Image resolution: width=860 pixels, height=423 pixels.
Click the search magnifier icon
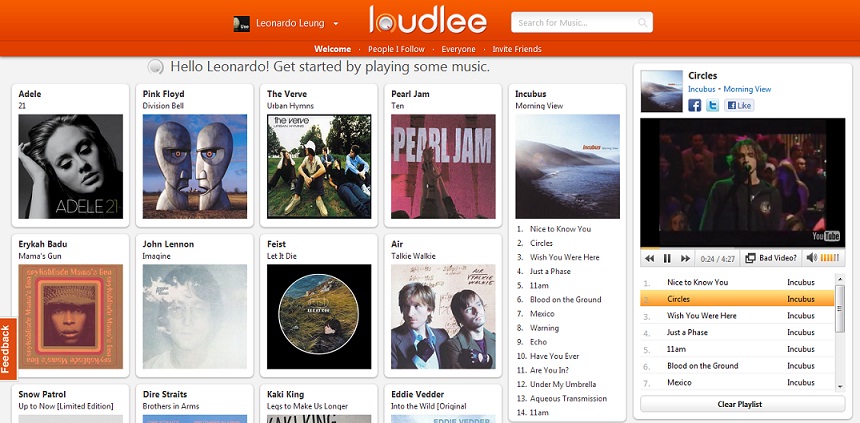click(x=643, y=23)
